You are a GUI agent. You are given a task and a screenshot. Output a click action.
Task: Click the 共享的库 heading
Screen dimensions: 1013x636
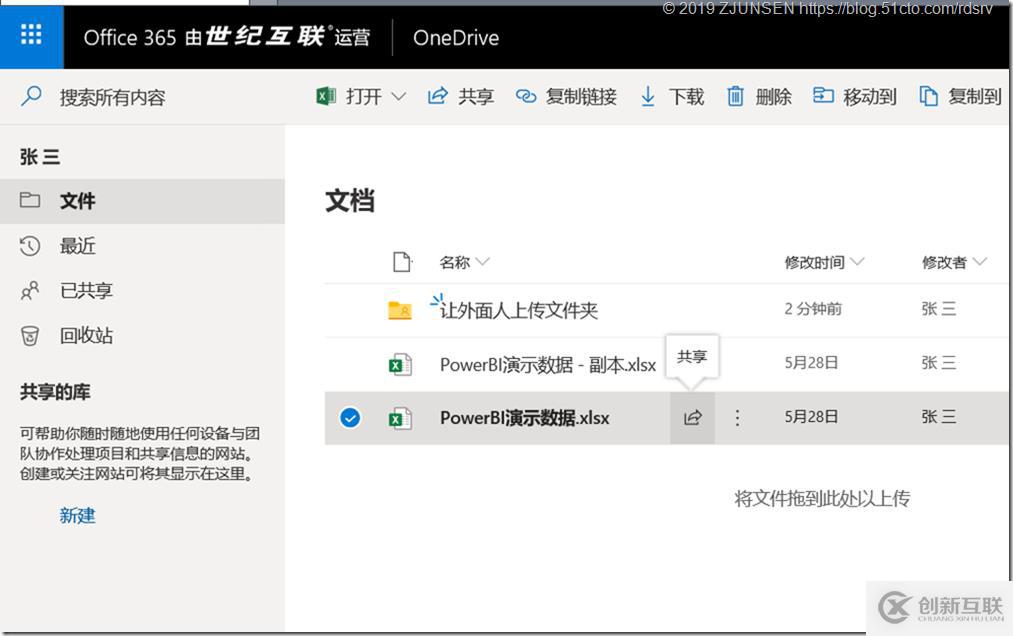click(55, 392)
